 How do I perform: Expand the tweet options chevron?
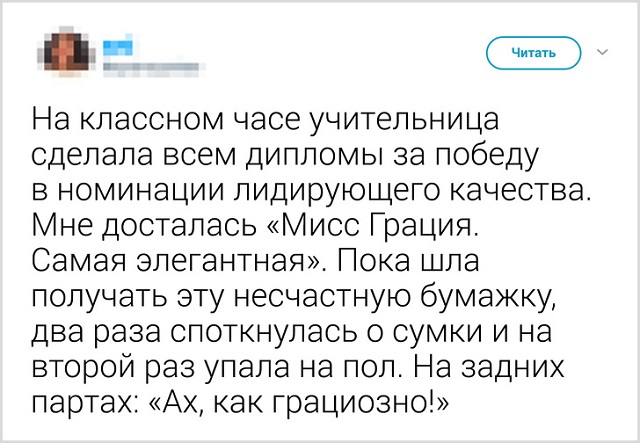tap(600, 48)
